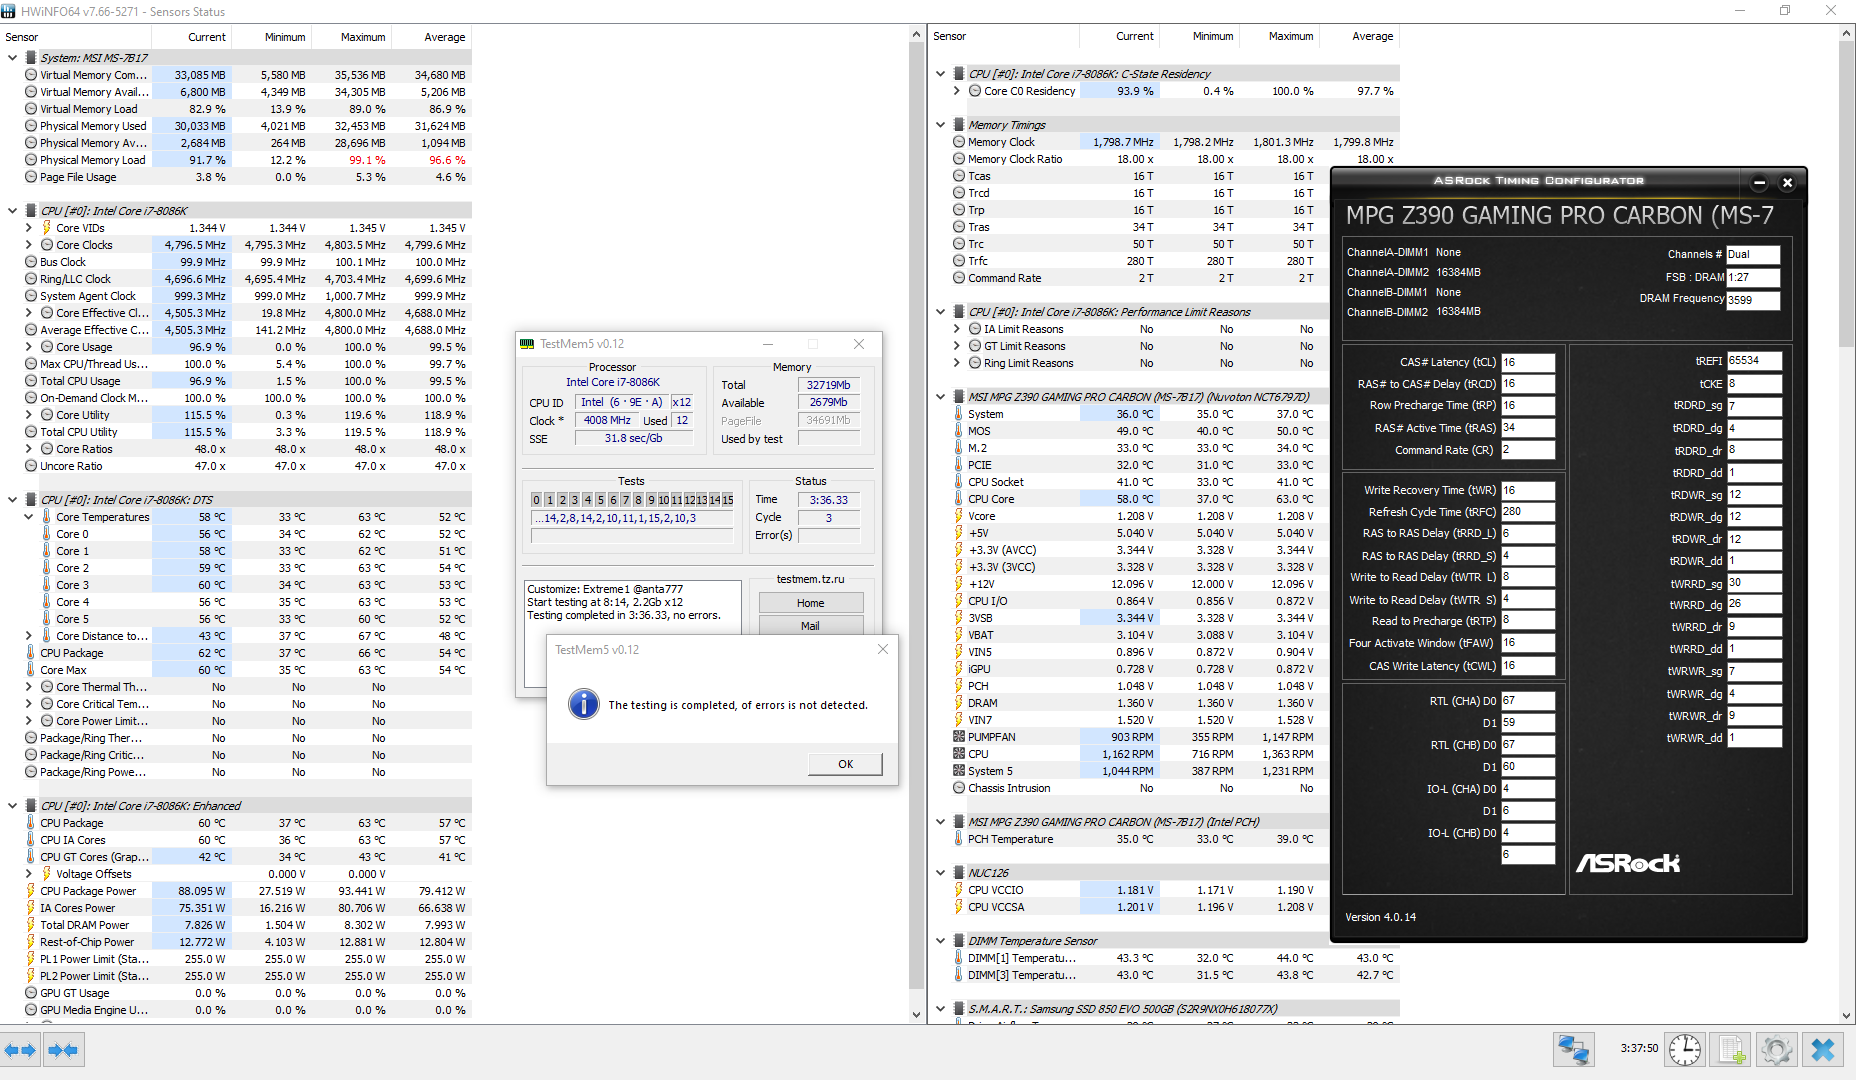Click the blue info icon in TestMem5 dialog

[584, 704]
